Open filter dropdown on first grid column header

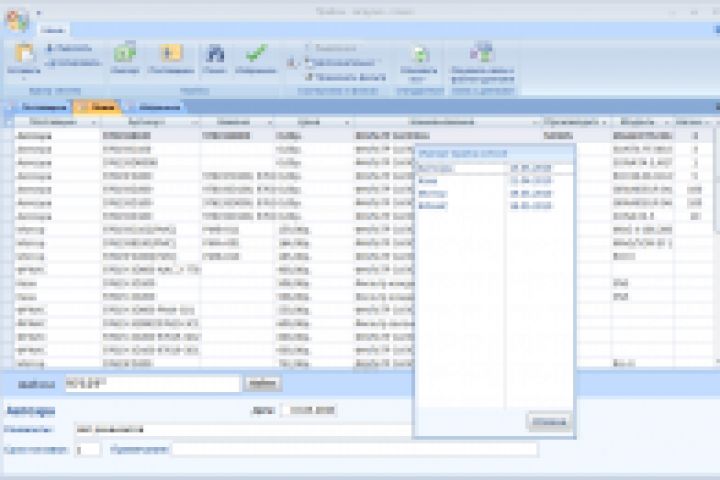click(x=94, y=123)
